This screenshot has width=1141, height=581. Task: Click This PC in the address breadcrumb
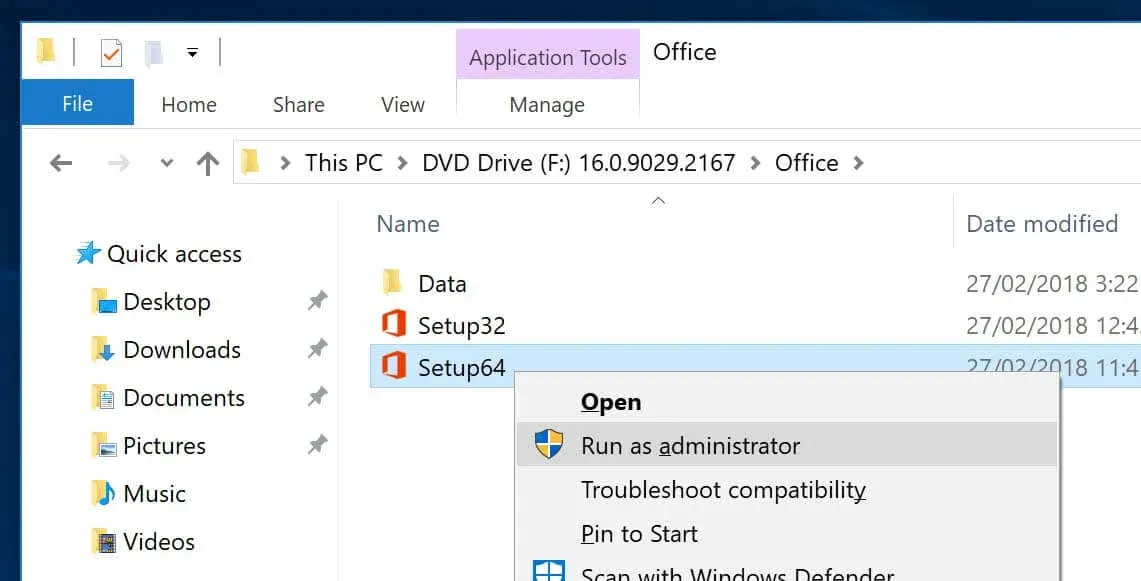point(343,163)
